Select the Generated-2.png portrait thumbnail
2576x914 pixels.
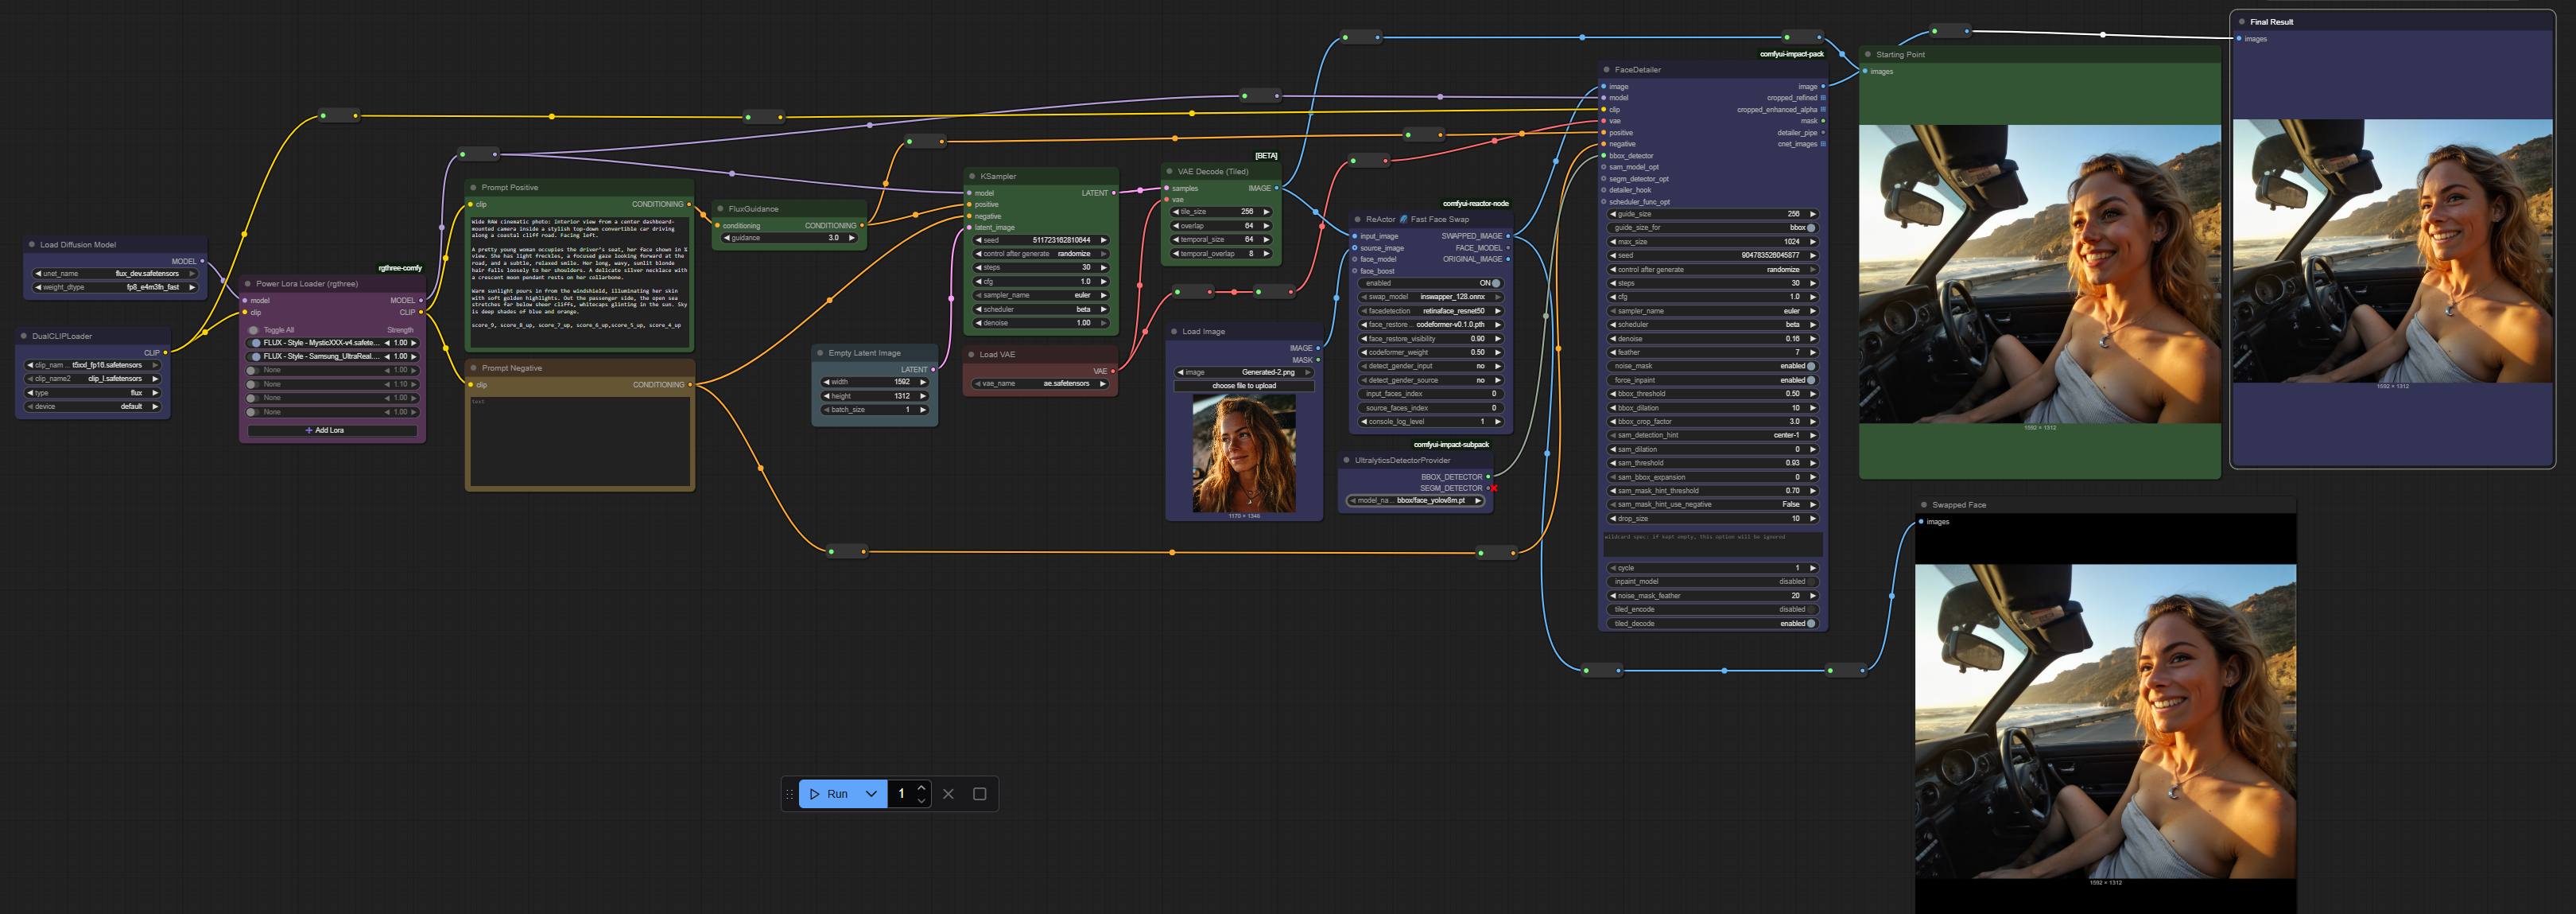click(x=1243, y=453)
